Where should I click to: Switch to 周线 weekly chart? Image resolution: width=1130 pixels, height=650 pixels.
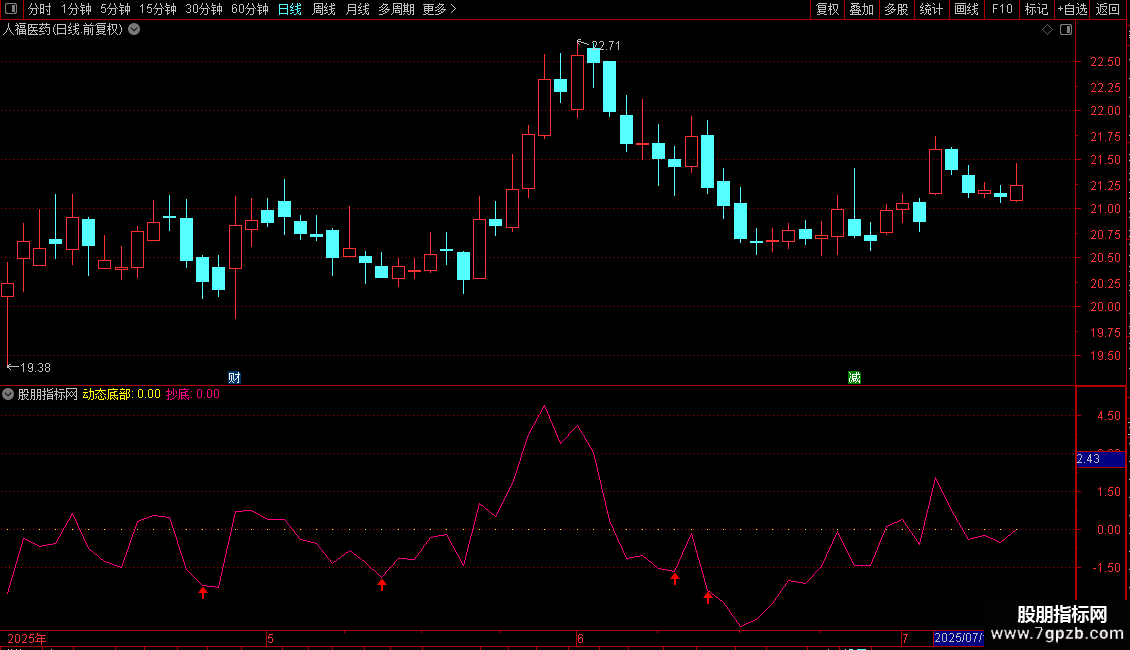324,9
